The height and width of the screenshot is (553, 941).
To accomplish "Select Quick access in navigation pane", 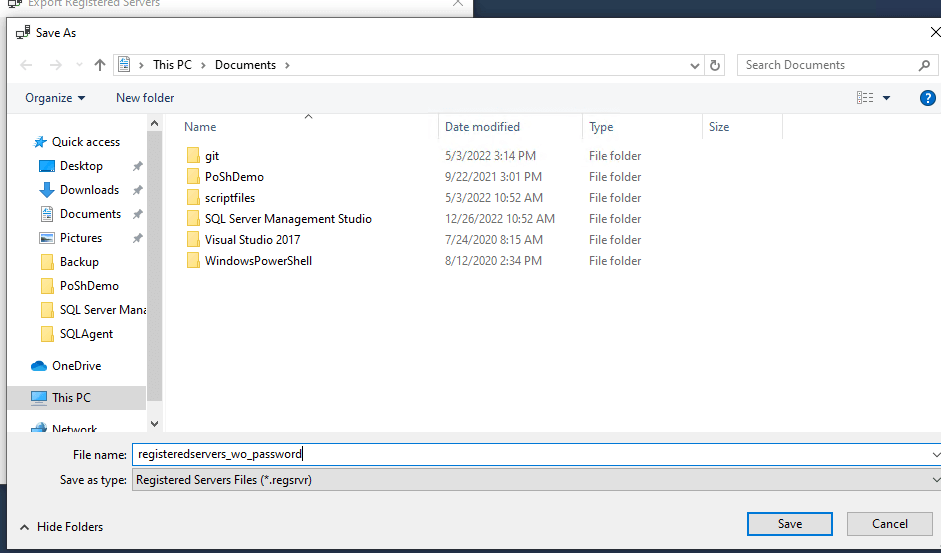I will coord(86,142).
